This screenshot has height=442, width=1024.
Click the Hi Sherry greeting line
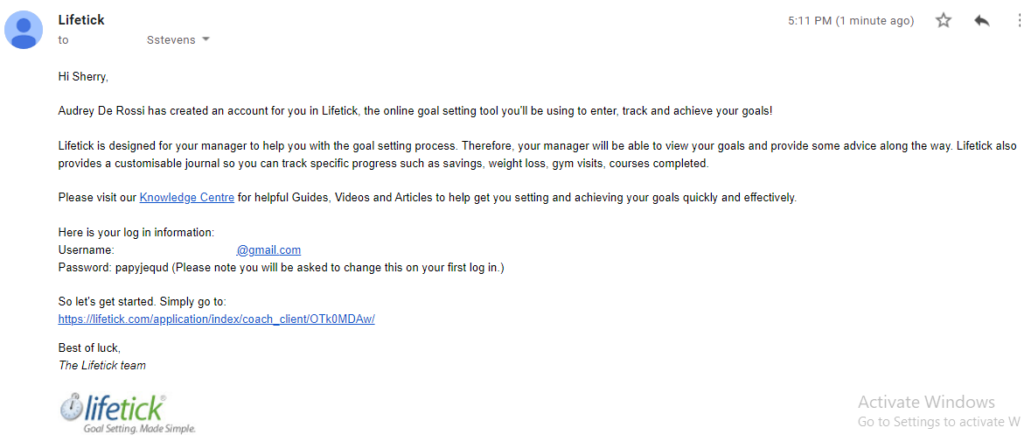click(x=83, y=78)
